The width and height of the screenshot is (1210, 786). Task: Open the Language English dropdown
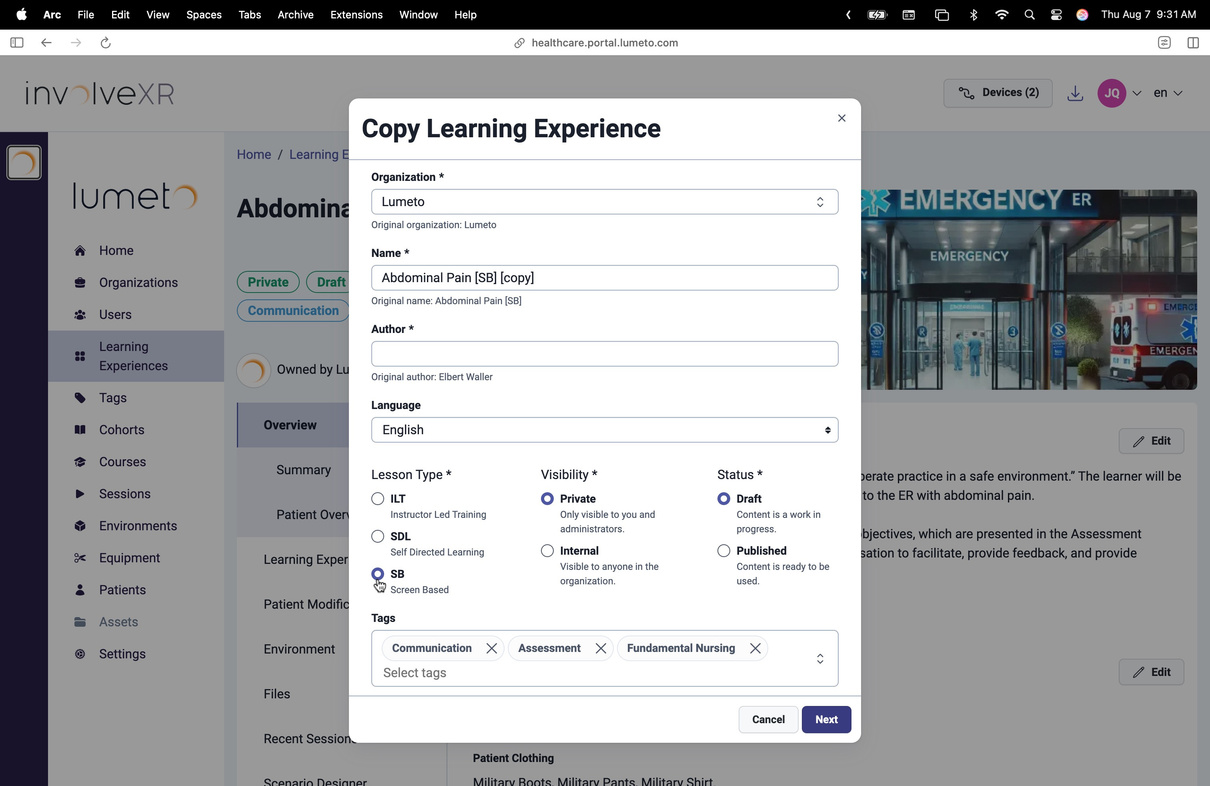(604, 430)
